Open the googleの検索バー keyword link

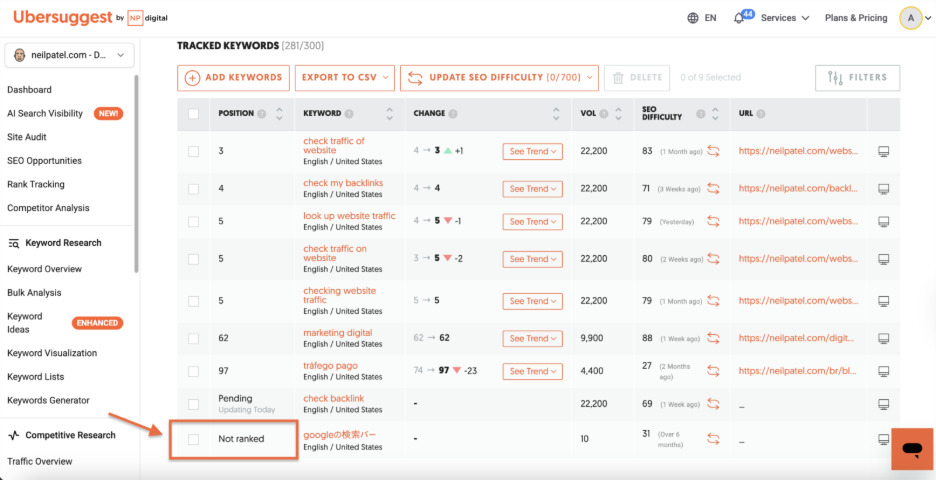click(340, 435)
